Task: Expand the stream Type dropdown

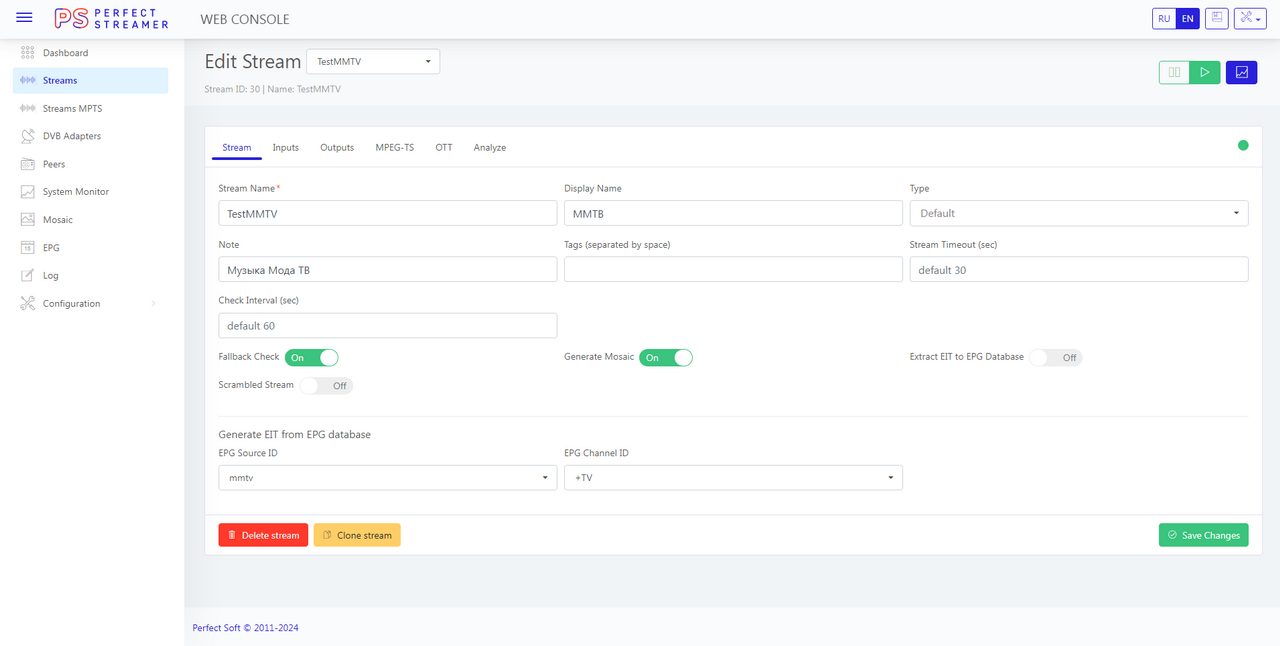Action: tap(1078, 213)
